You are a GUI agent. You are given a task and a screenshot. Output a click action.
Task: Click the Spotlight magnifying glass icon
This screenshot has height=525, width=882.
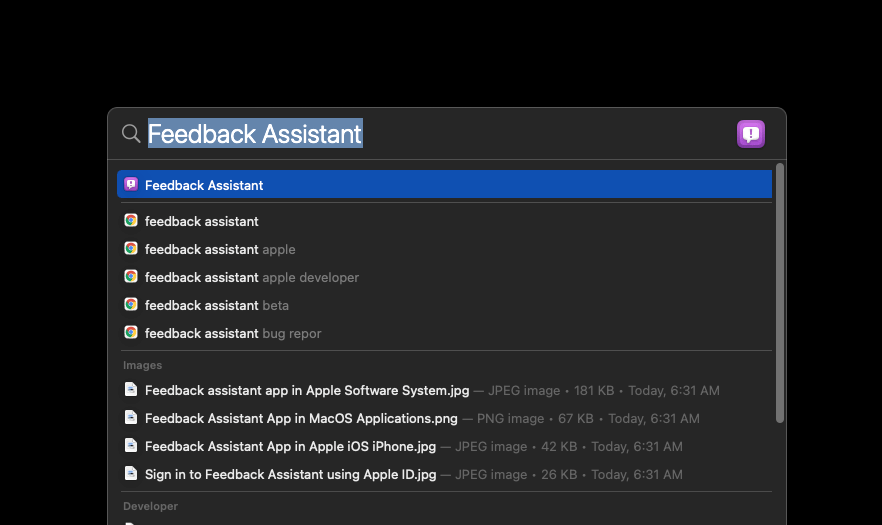(131, 134)
